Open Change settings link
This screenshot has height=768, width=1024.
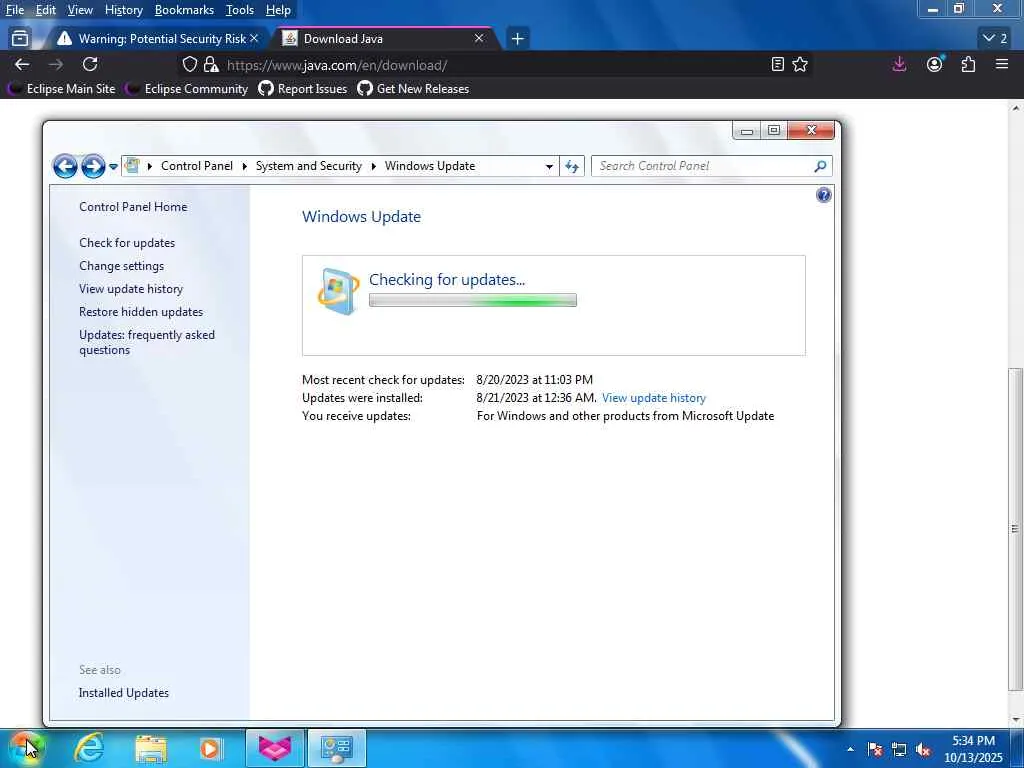[121, 266]
